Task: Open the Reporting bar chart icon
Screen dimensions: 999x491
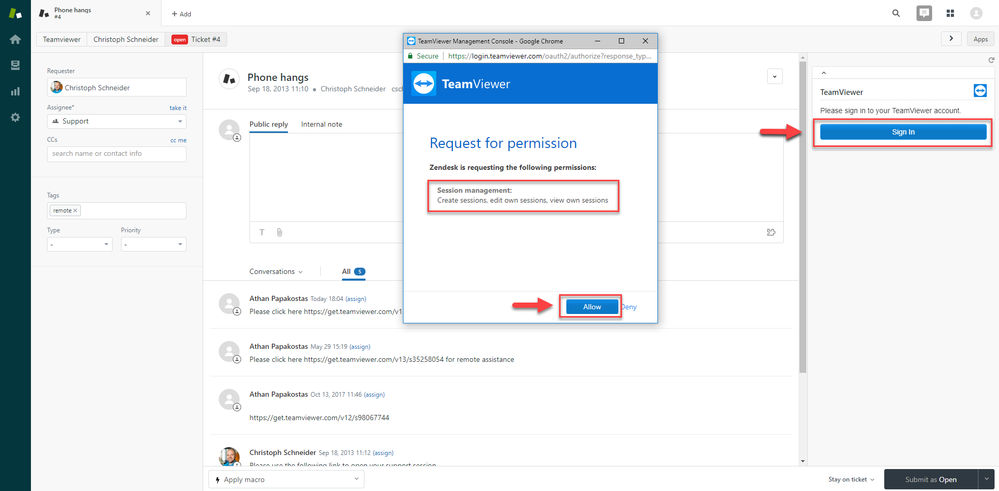Action: tap(15, 92)
